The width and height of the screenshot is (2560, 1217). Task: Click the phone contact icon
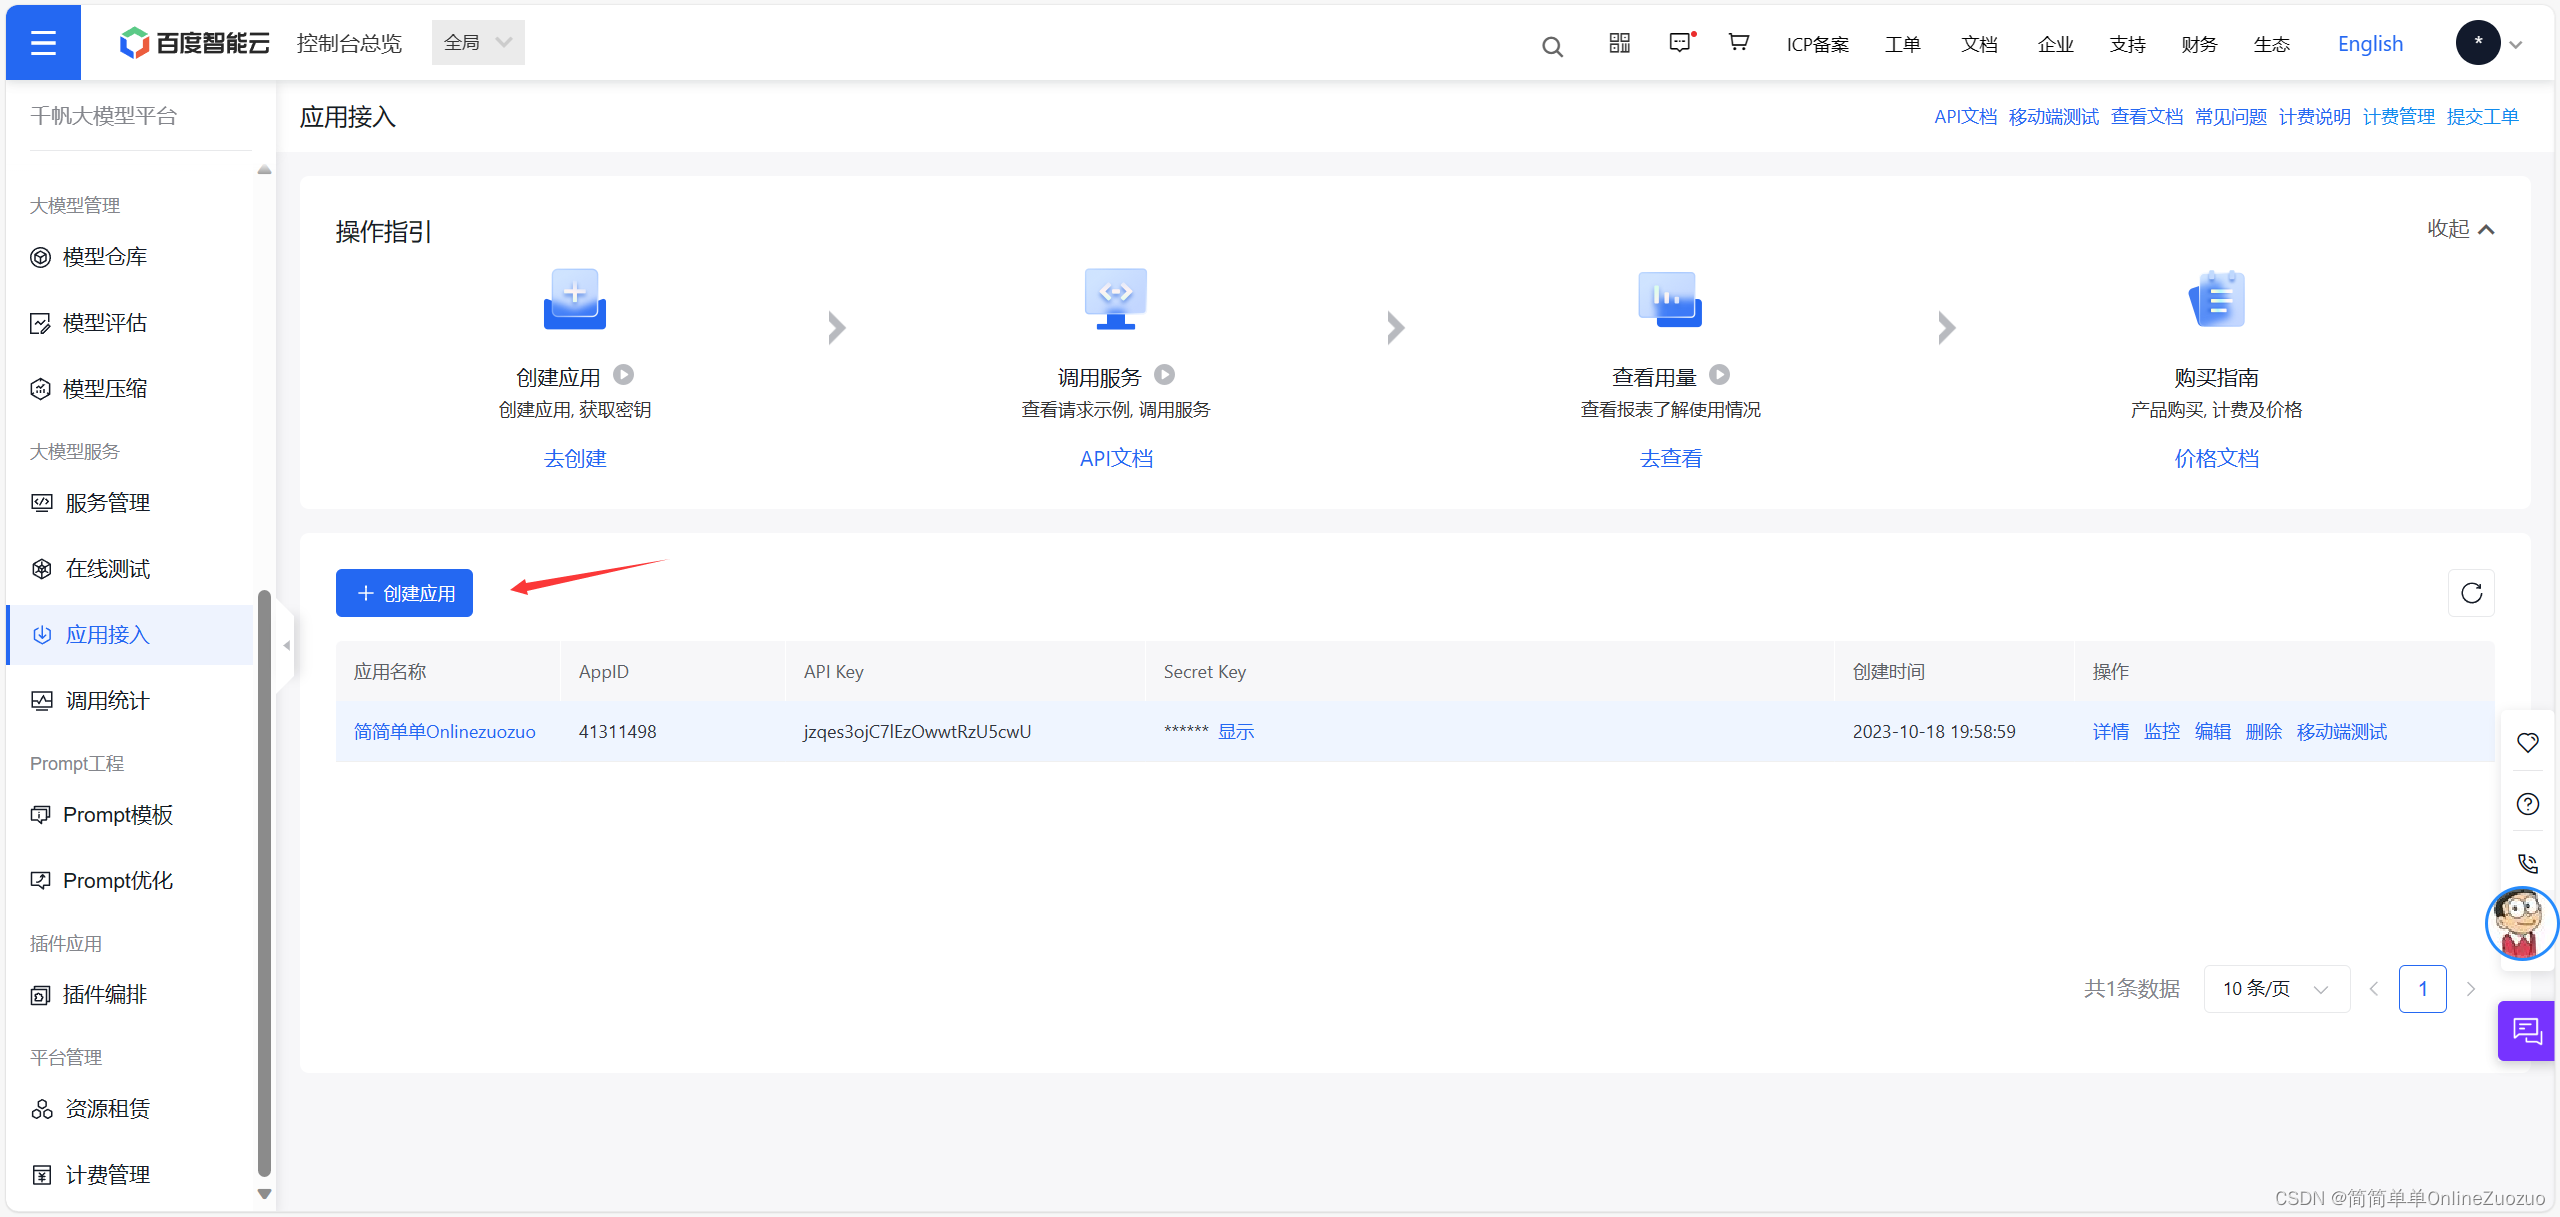2528,864
